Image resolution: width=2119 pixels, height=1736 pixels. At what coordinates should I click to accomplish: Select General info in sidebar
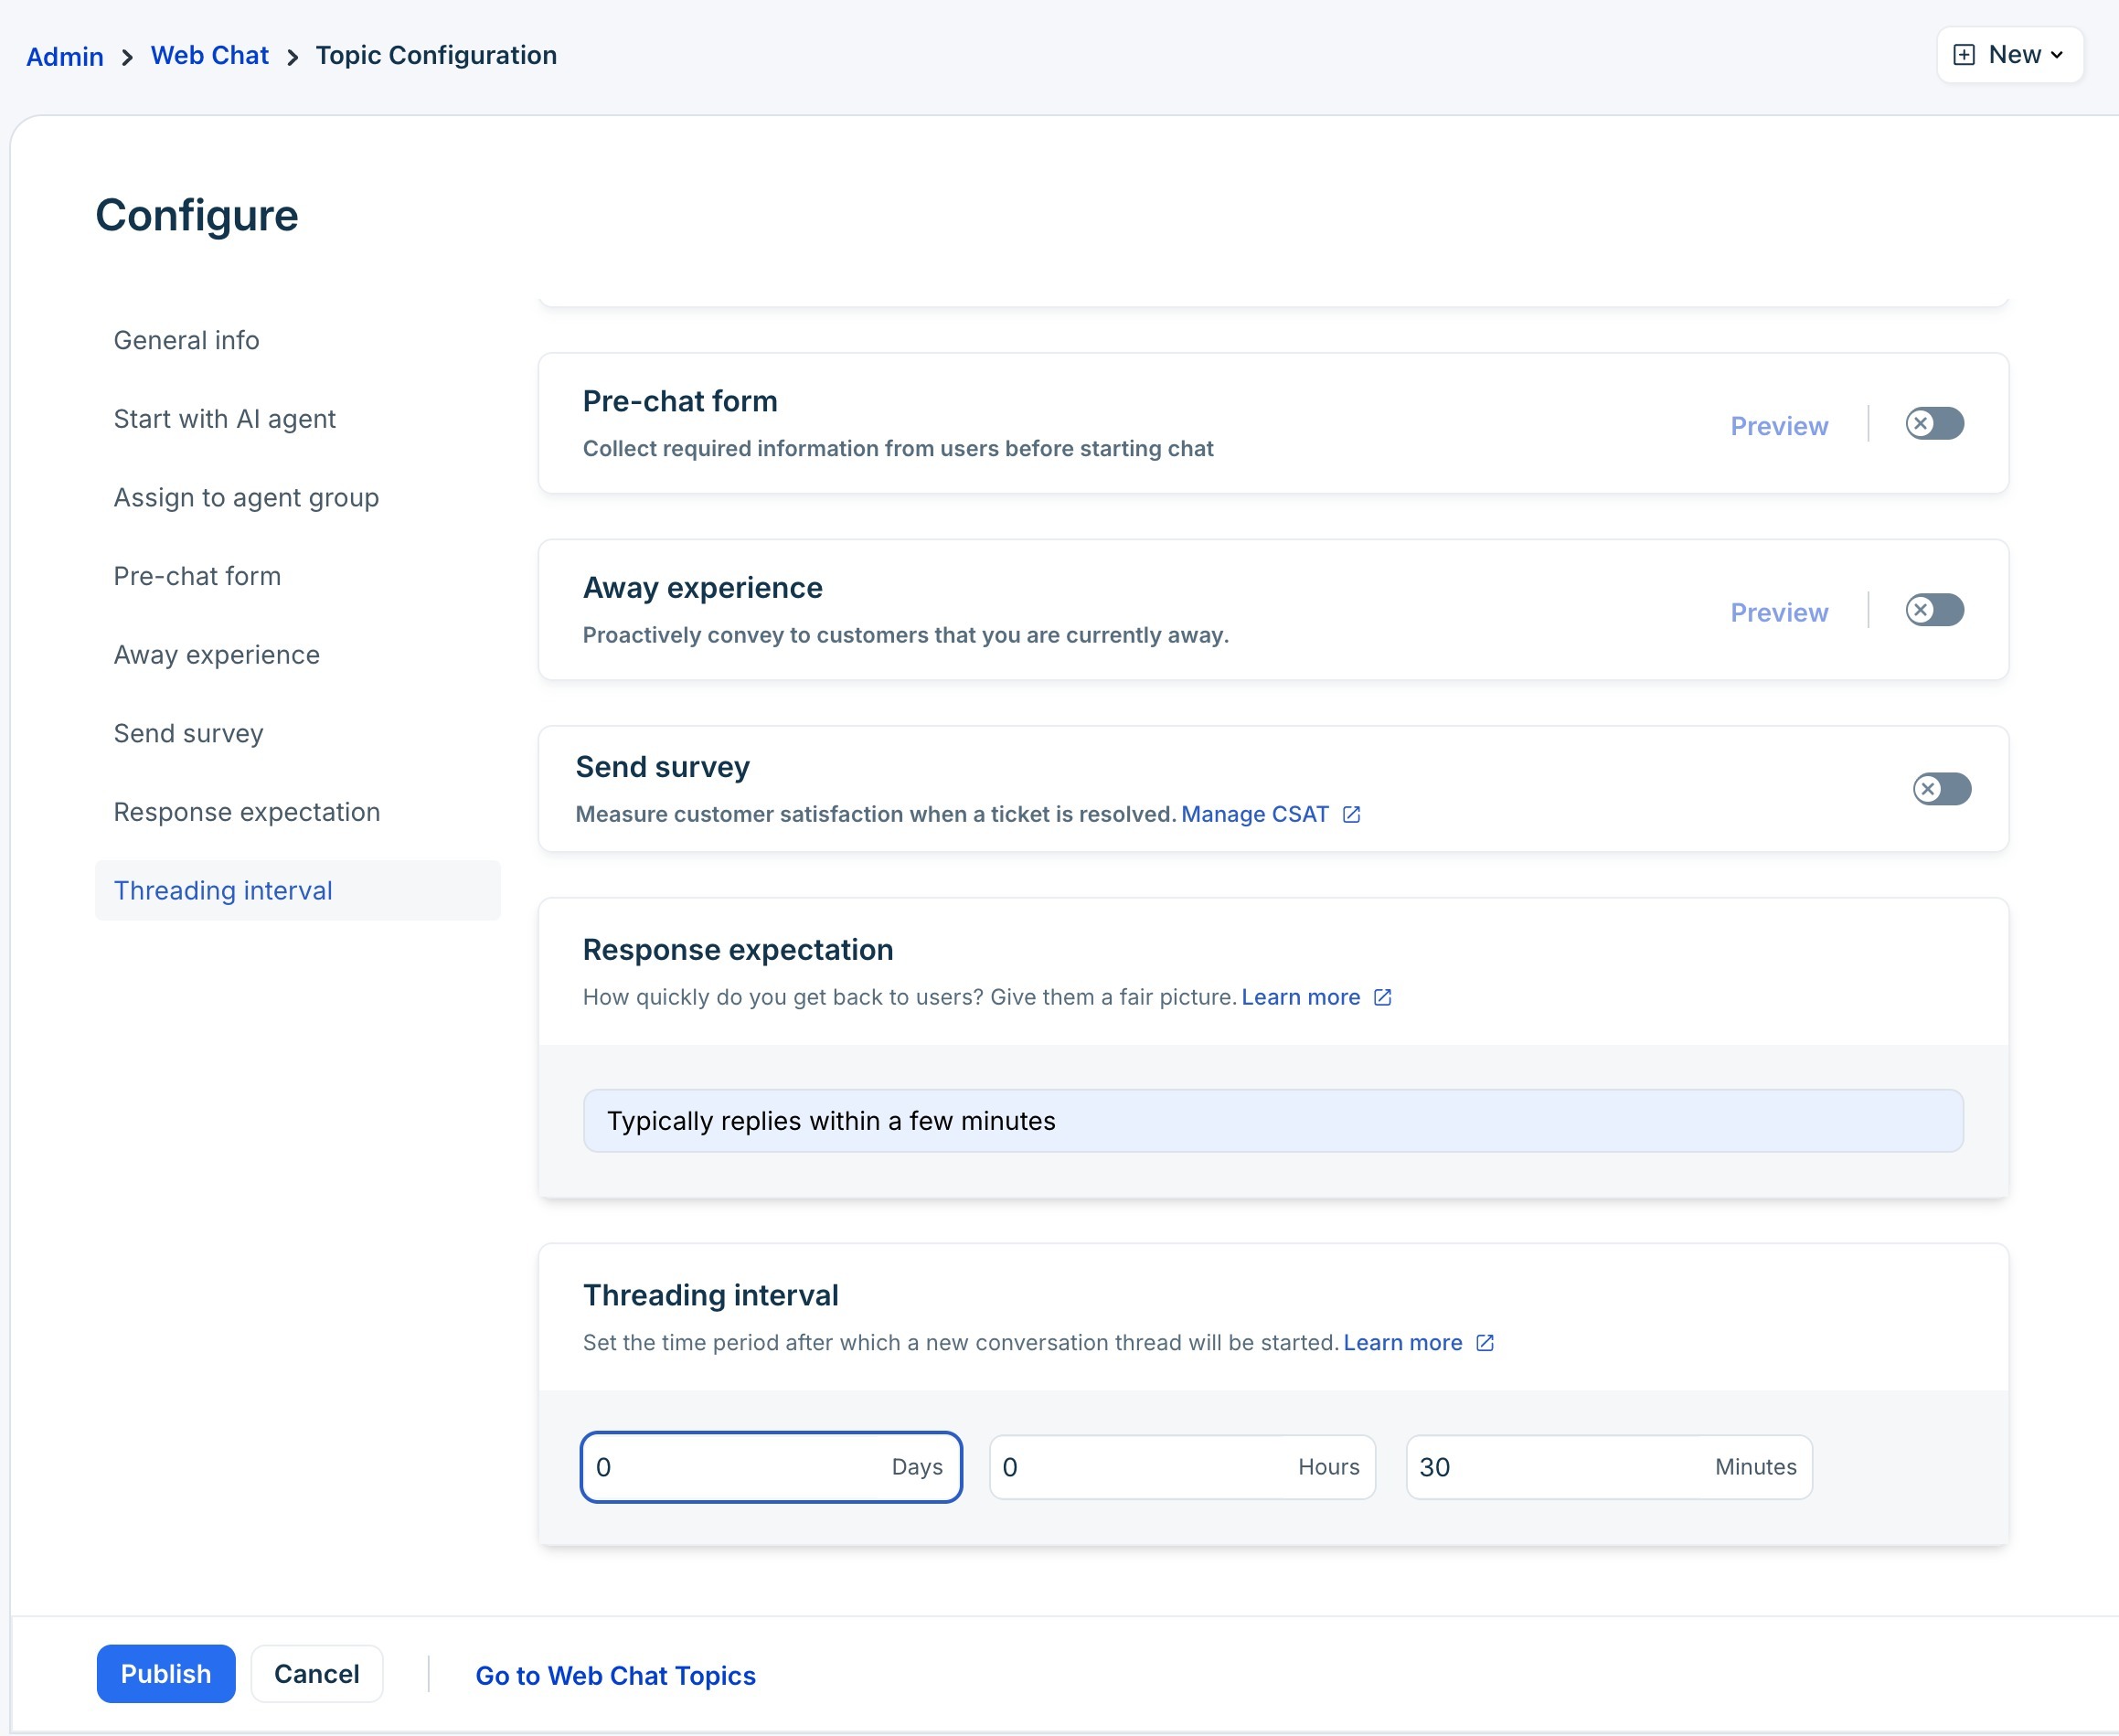186,340
